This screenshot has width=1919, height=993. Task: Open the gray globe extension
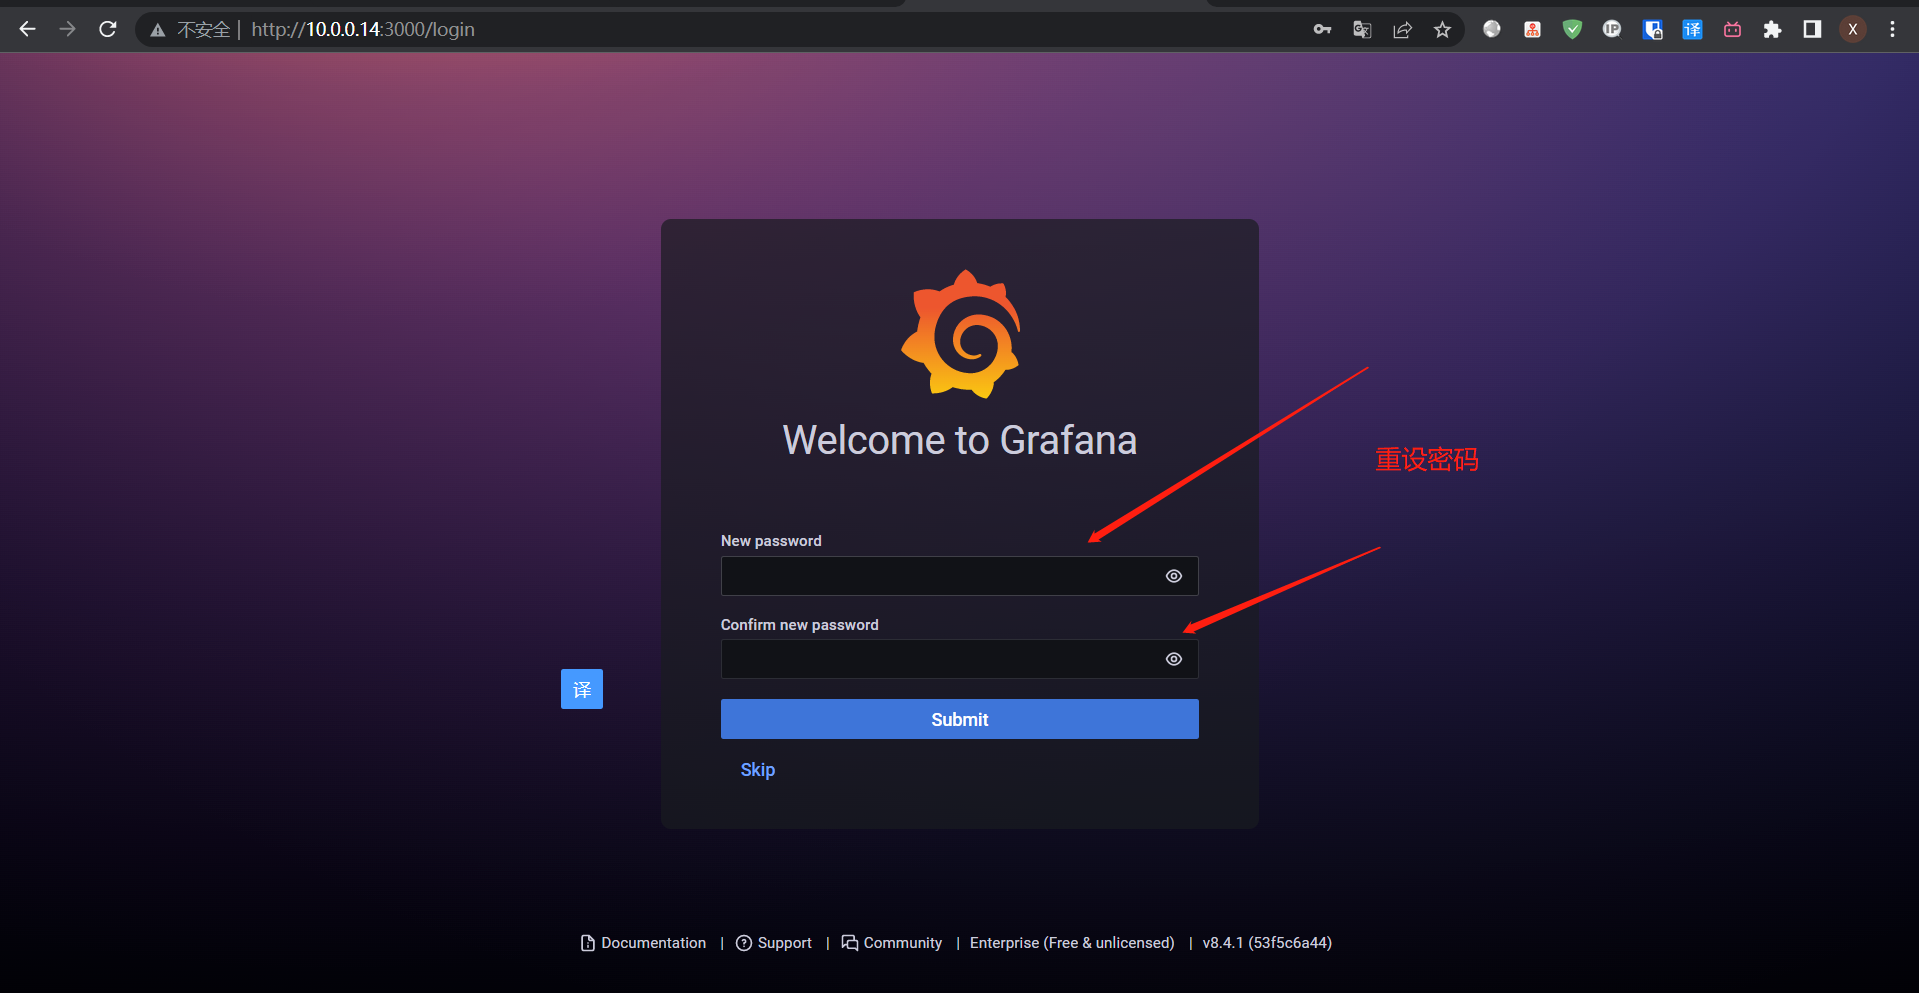1492,29
